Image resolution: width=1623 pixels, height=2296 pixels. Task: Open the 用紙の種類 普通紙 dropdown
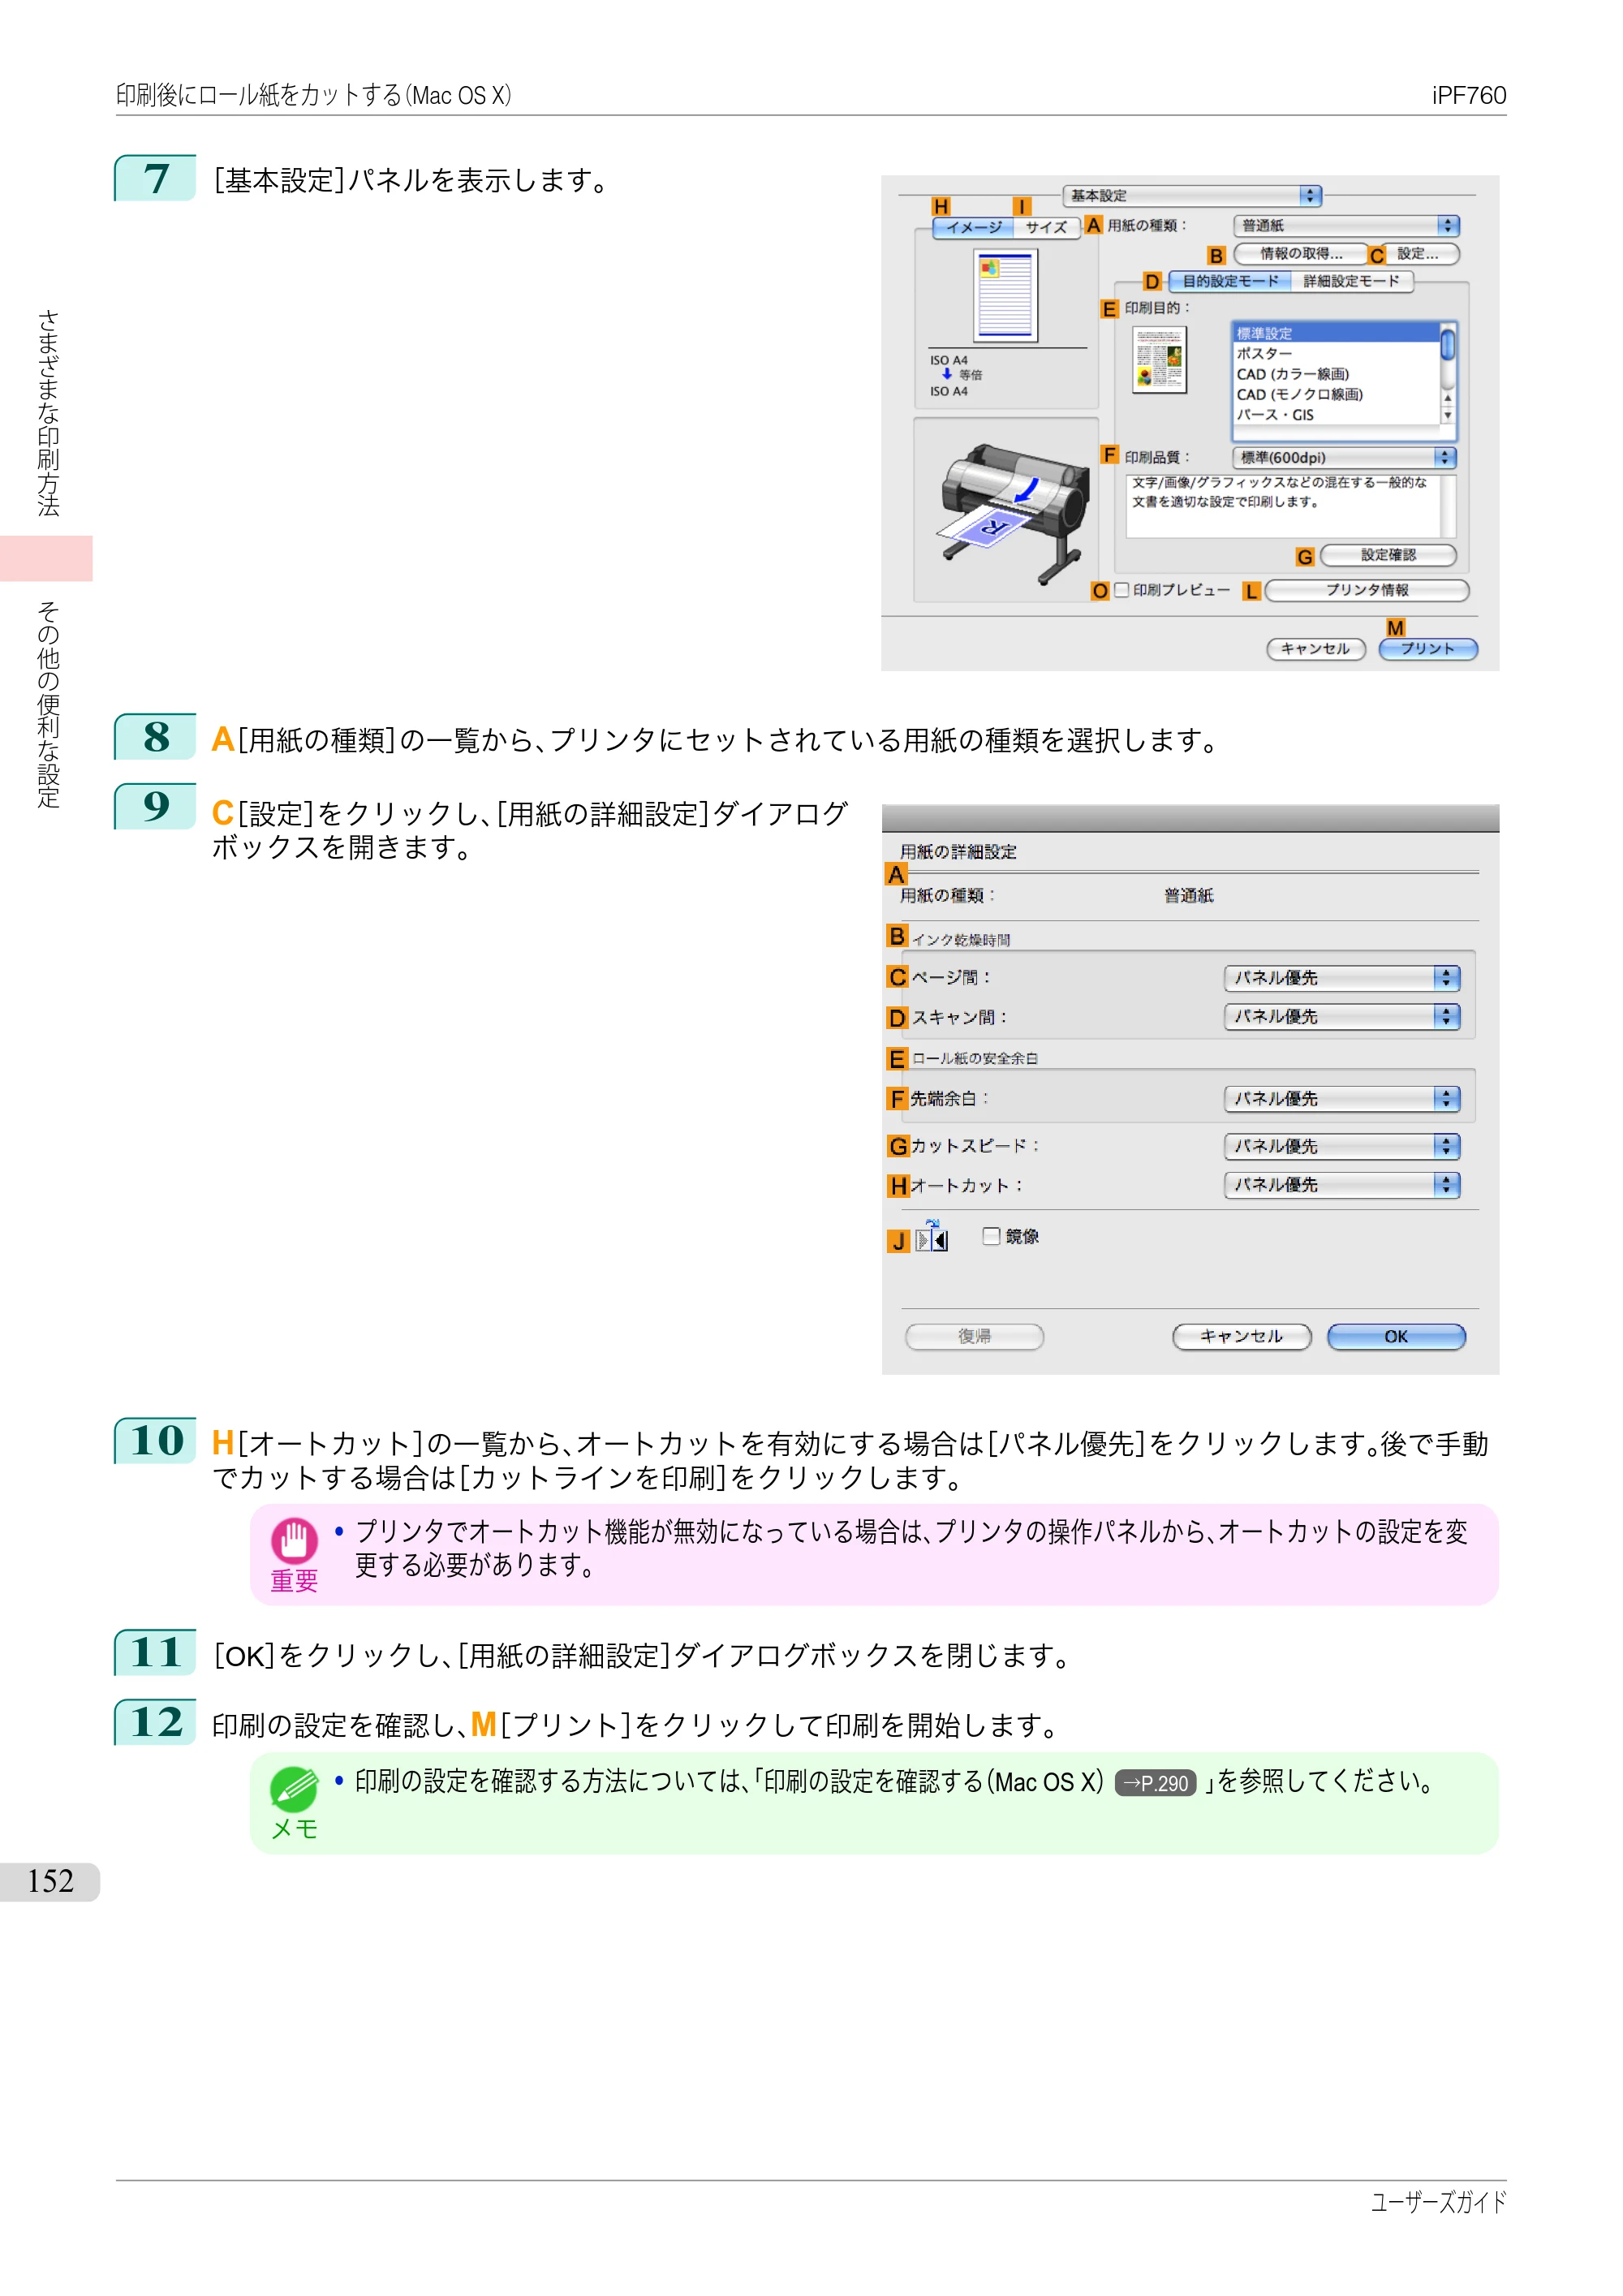[1346, 226]
